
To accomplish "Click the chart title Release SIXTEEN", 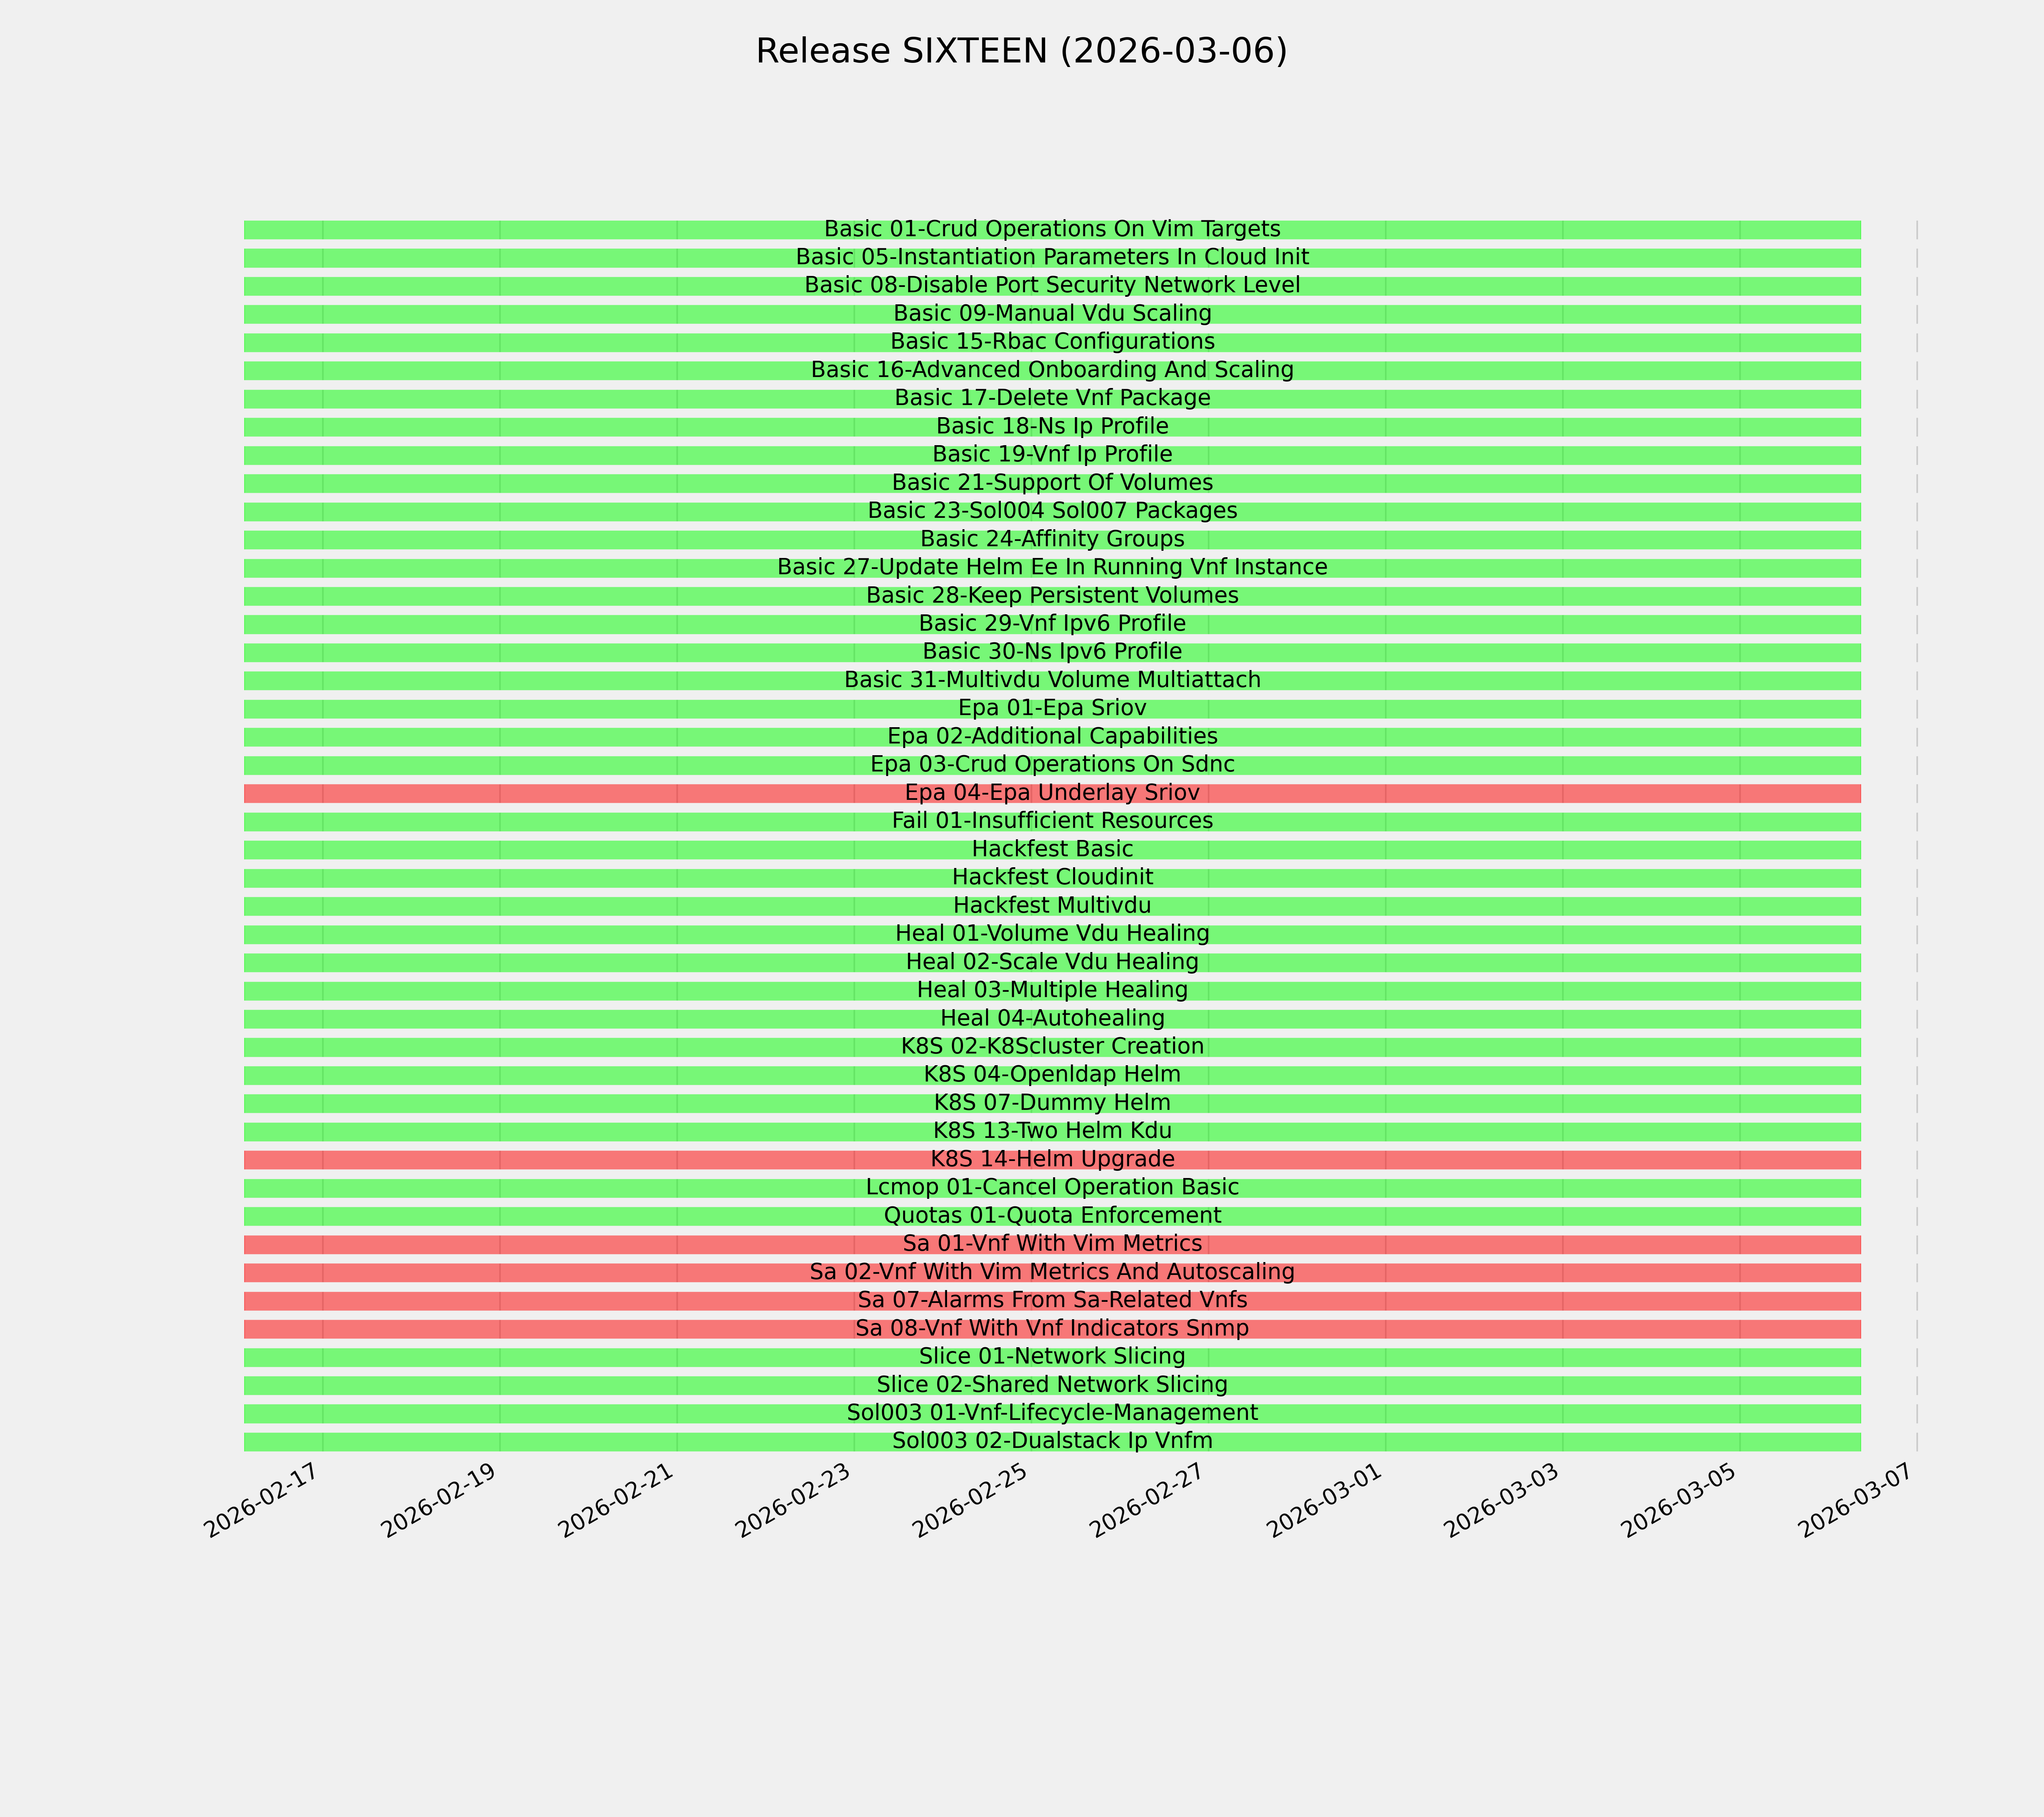I will pos(1021,51).
